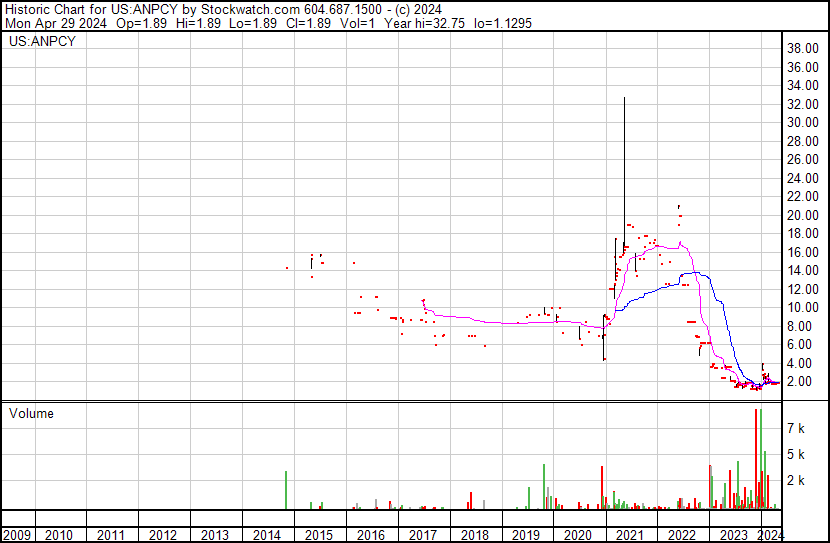Image resolution: width=830 pixels, height=543 pixels.
Task: Select the 2014 year label on time axis
Action: 266,535
